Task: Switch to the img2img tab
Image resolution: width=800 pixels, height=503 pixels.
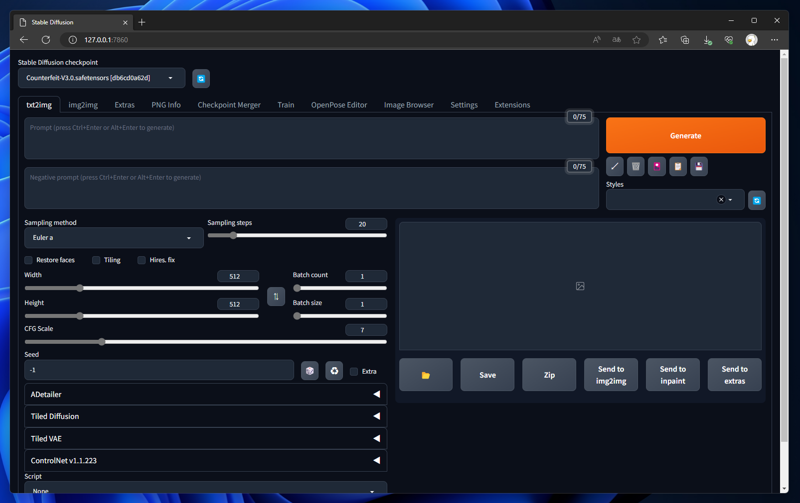Action: pos(83,105)
